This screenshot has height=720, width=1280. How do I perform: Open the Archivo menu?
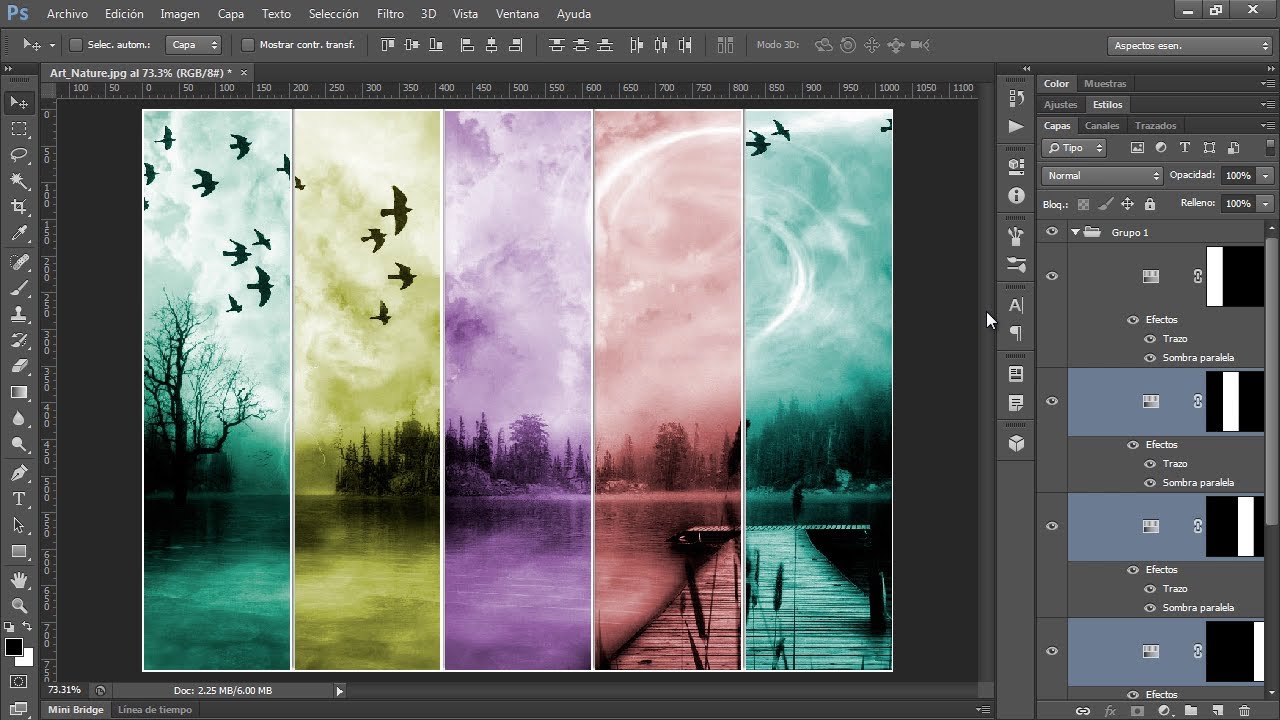click(x=67, y=14)
